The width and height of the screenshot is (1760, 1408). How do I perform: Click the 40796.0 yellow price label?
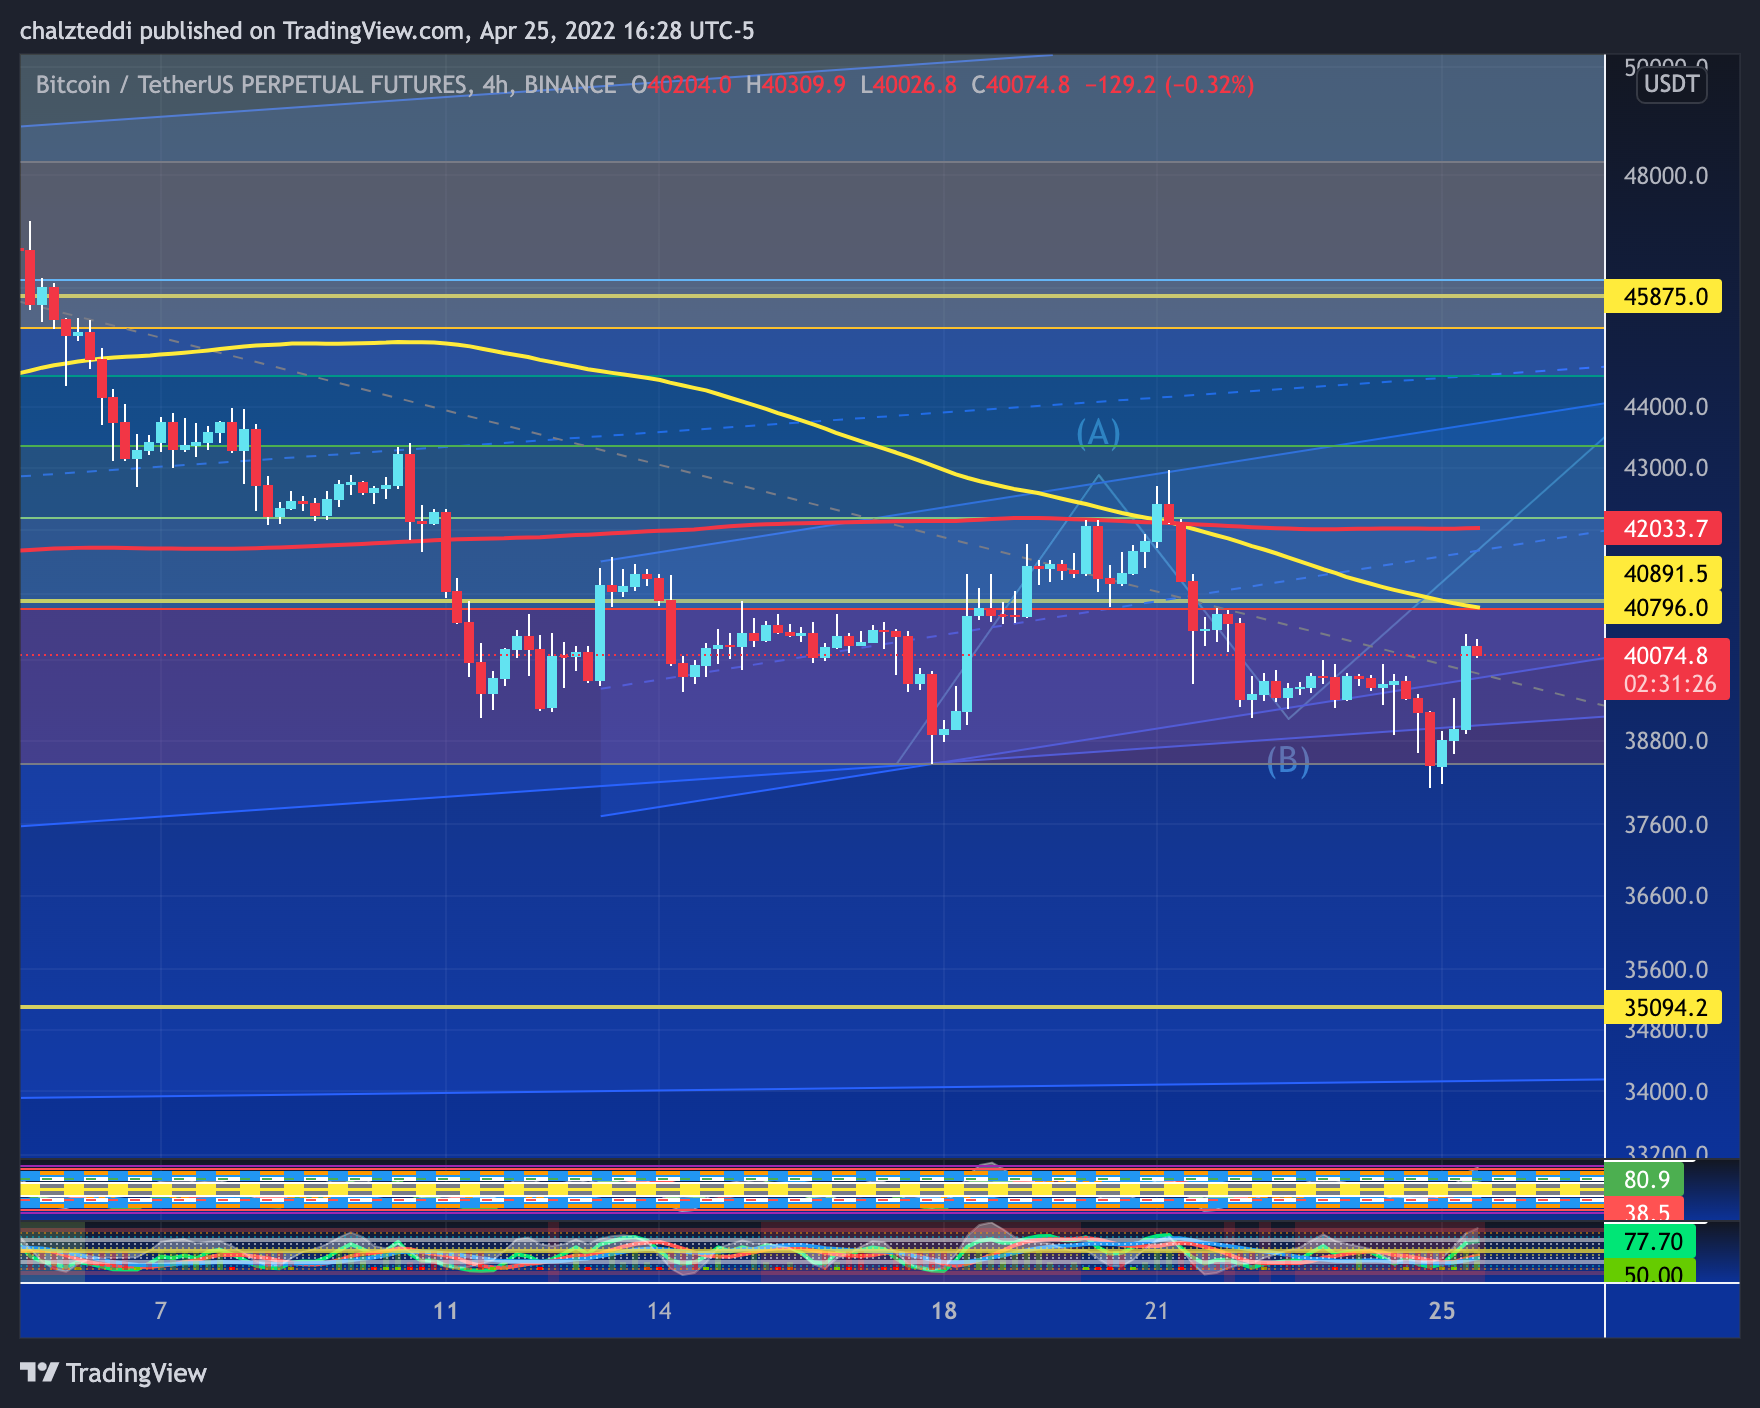point(1663,607)
